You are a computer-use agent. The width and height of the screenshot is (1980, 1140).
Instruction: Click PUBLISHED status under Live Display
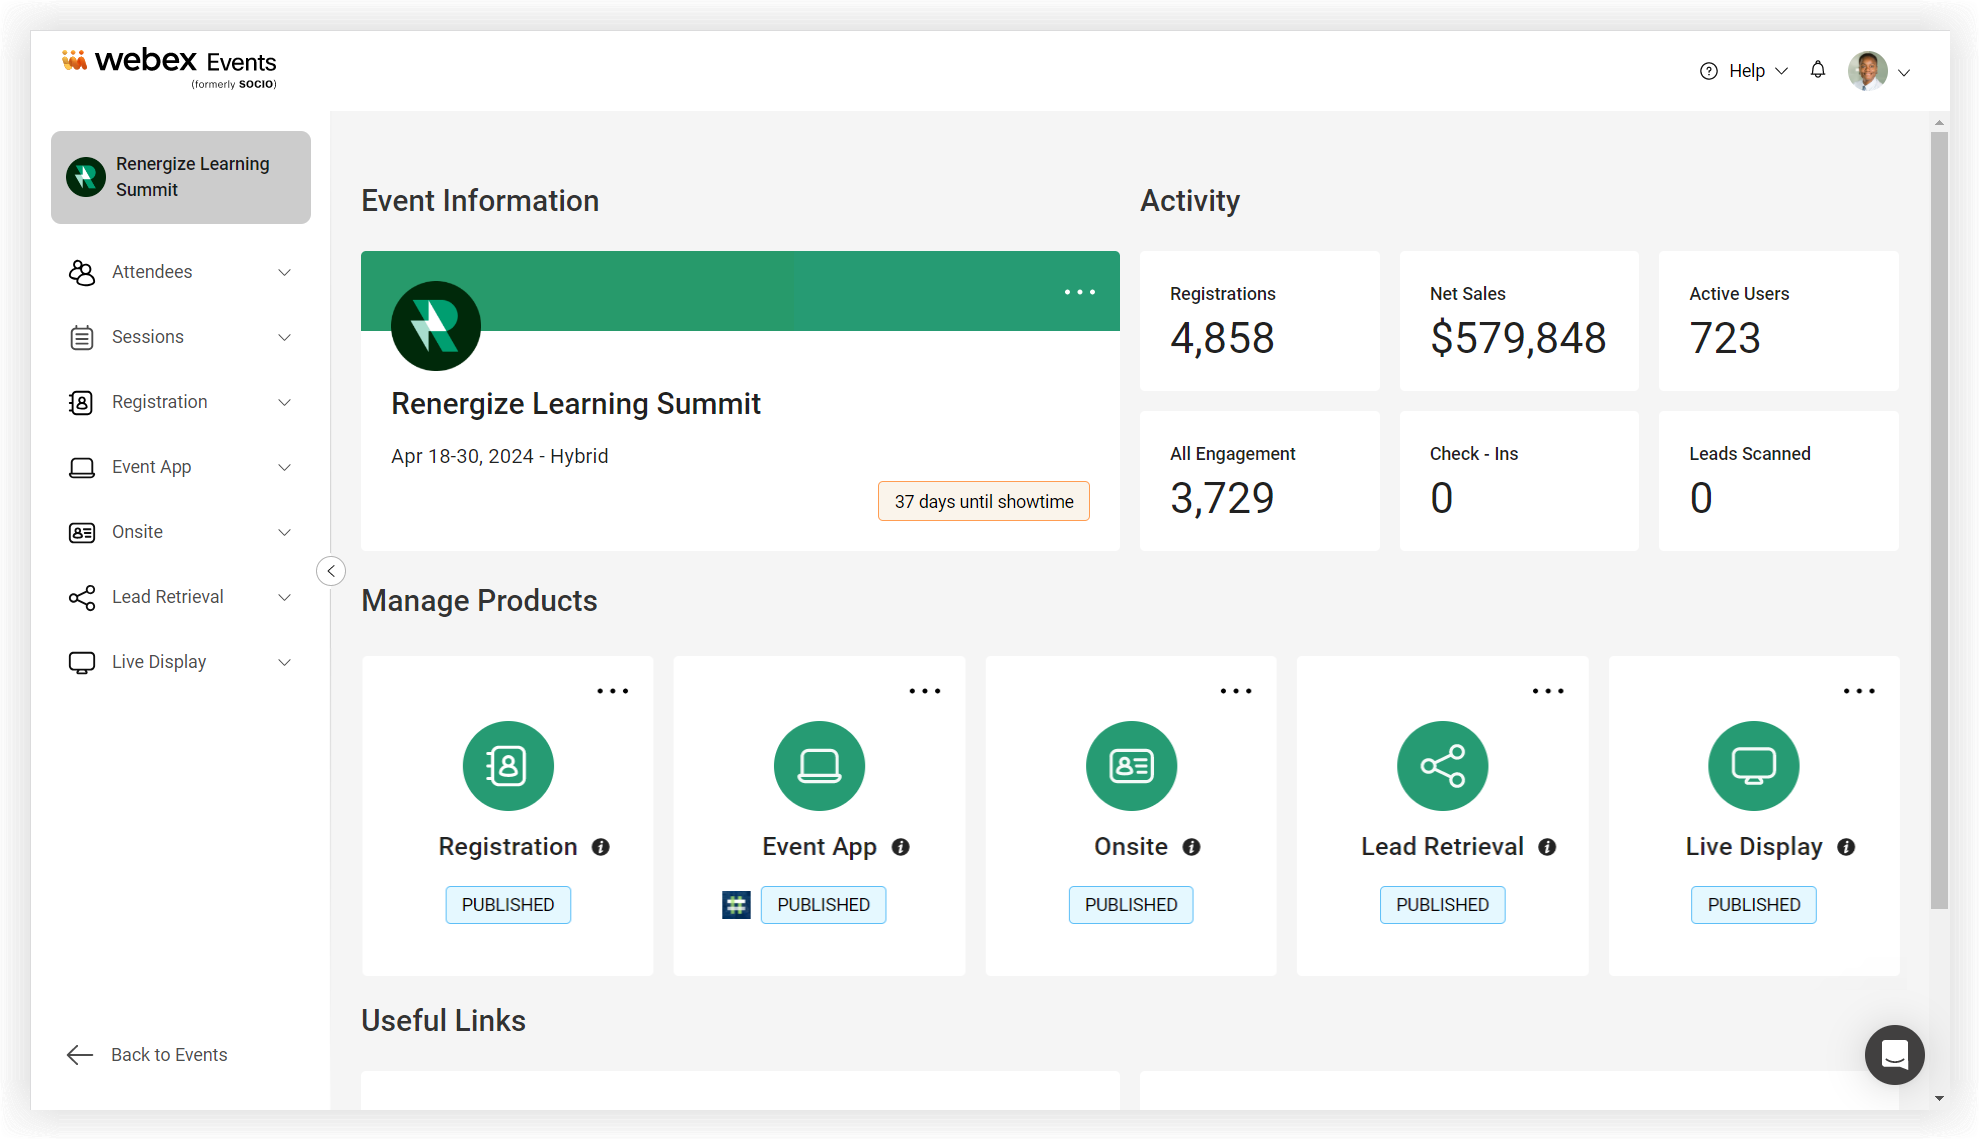[1754, 905]
